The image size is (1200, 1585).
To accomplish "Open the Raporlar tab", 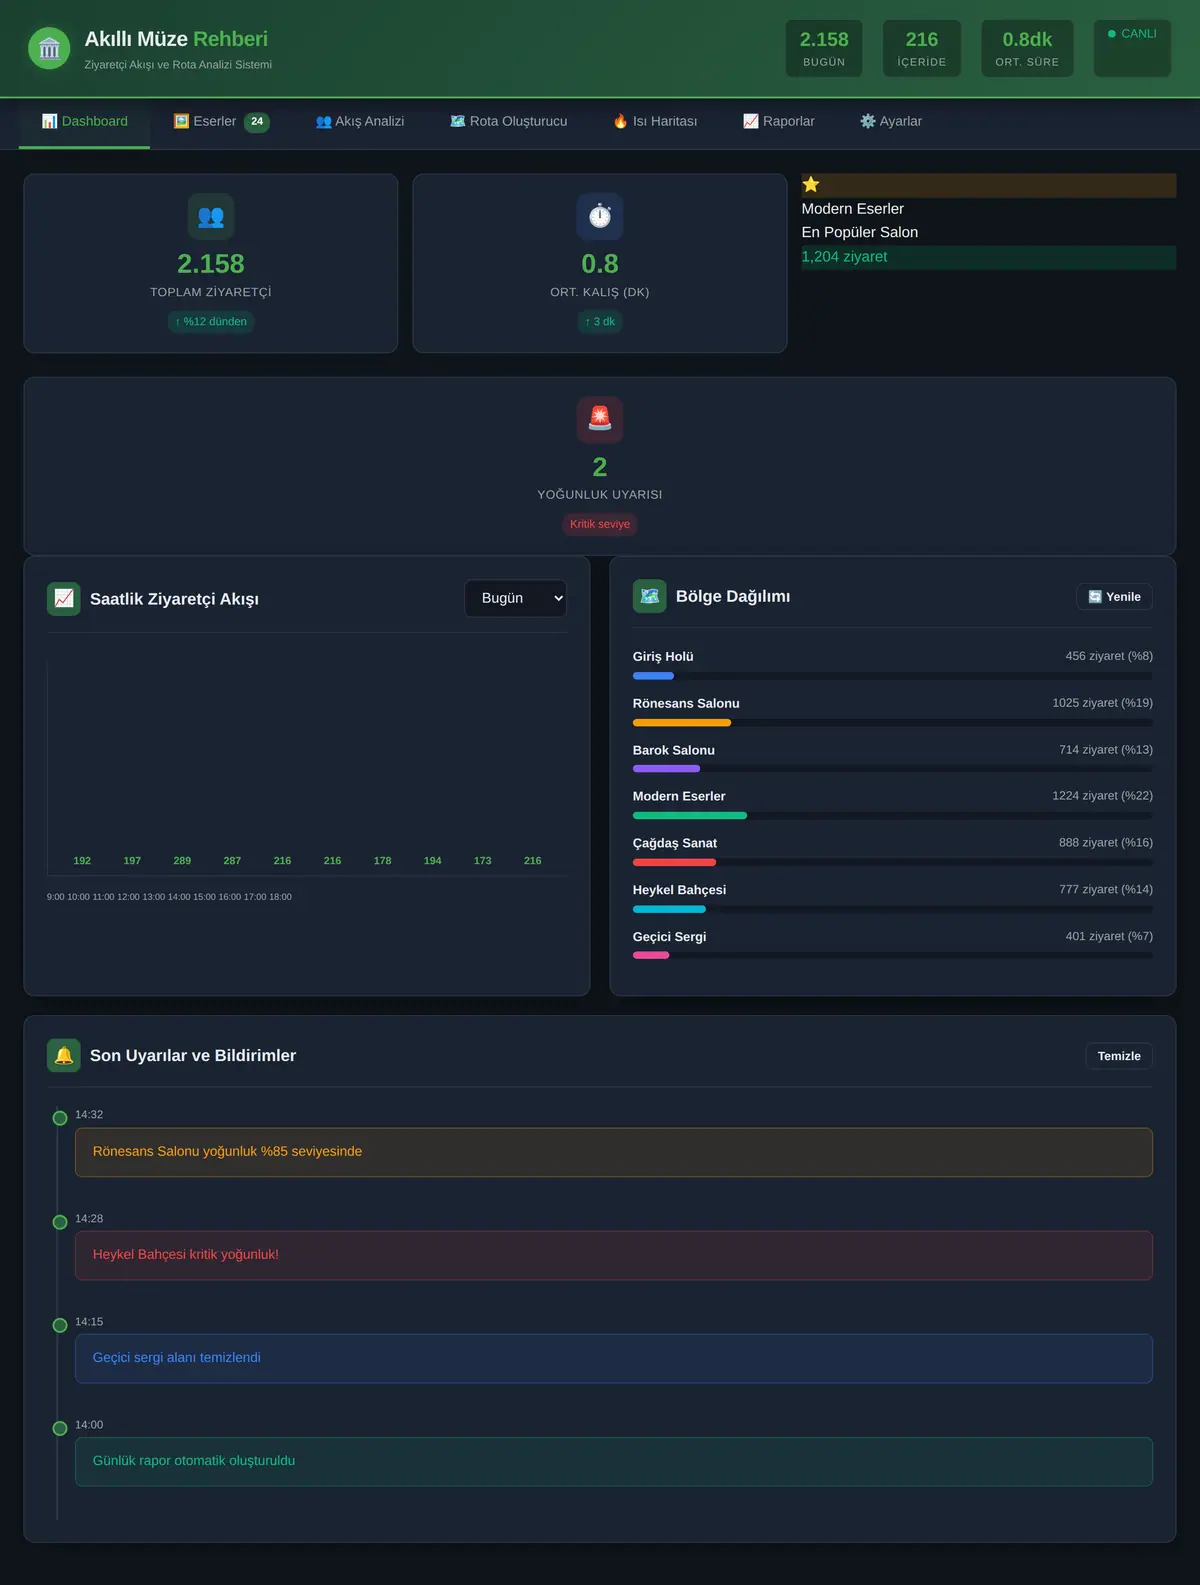I will coord(779,122).
